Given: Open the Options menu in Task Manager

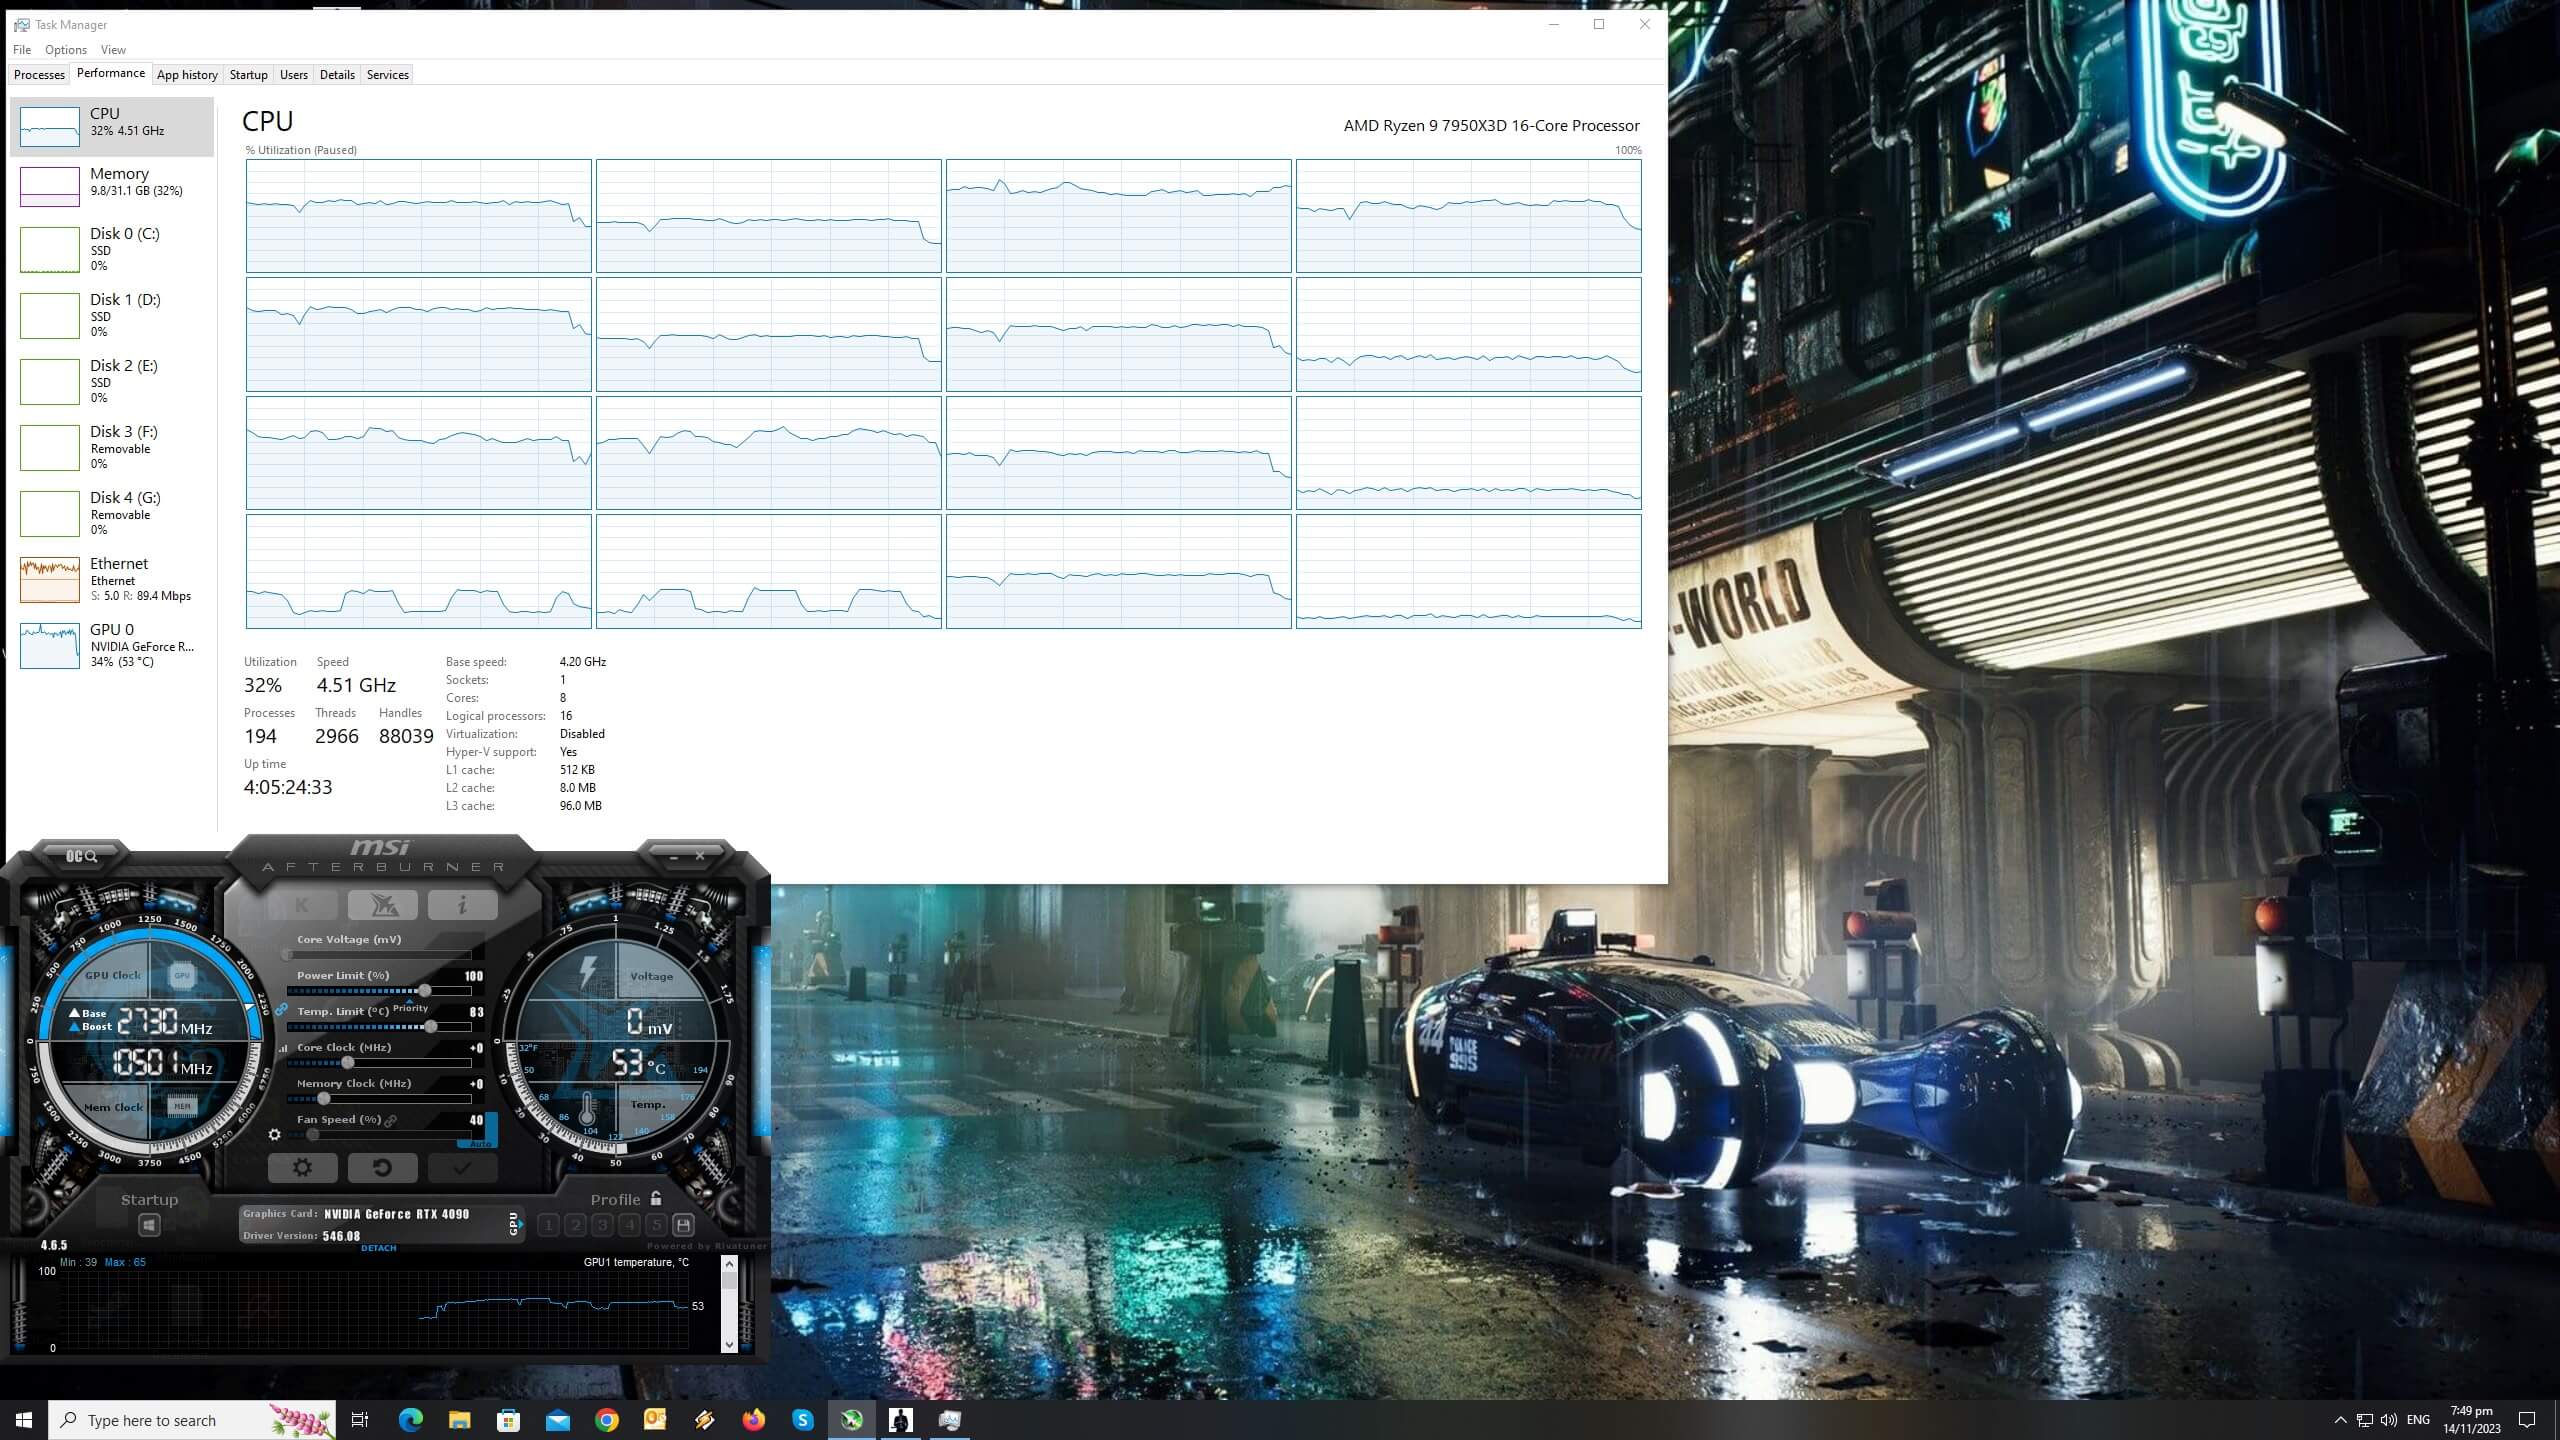Looking at the screenshot, I should [x=66, y=50].
